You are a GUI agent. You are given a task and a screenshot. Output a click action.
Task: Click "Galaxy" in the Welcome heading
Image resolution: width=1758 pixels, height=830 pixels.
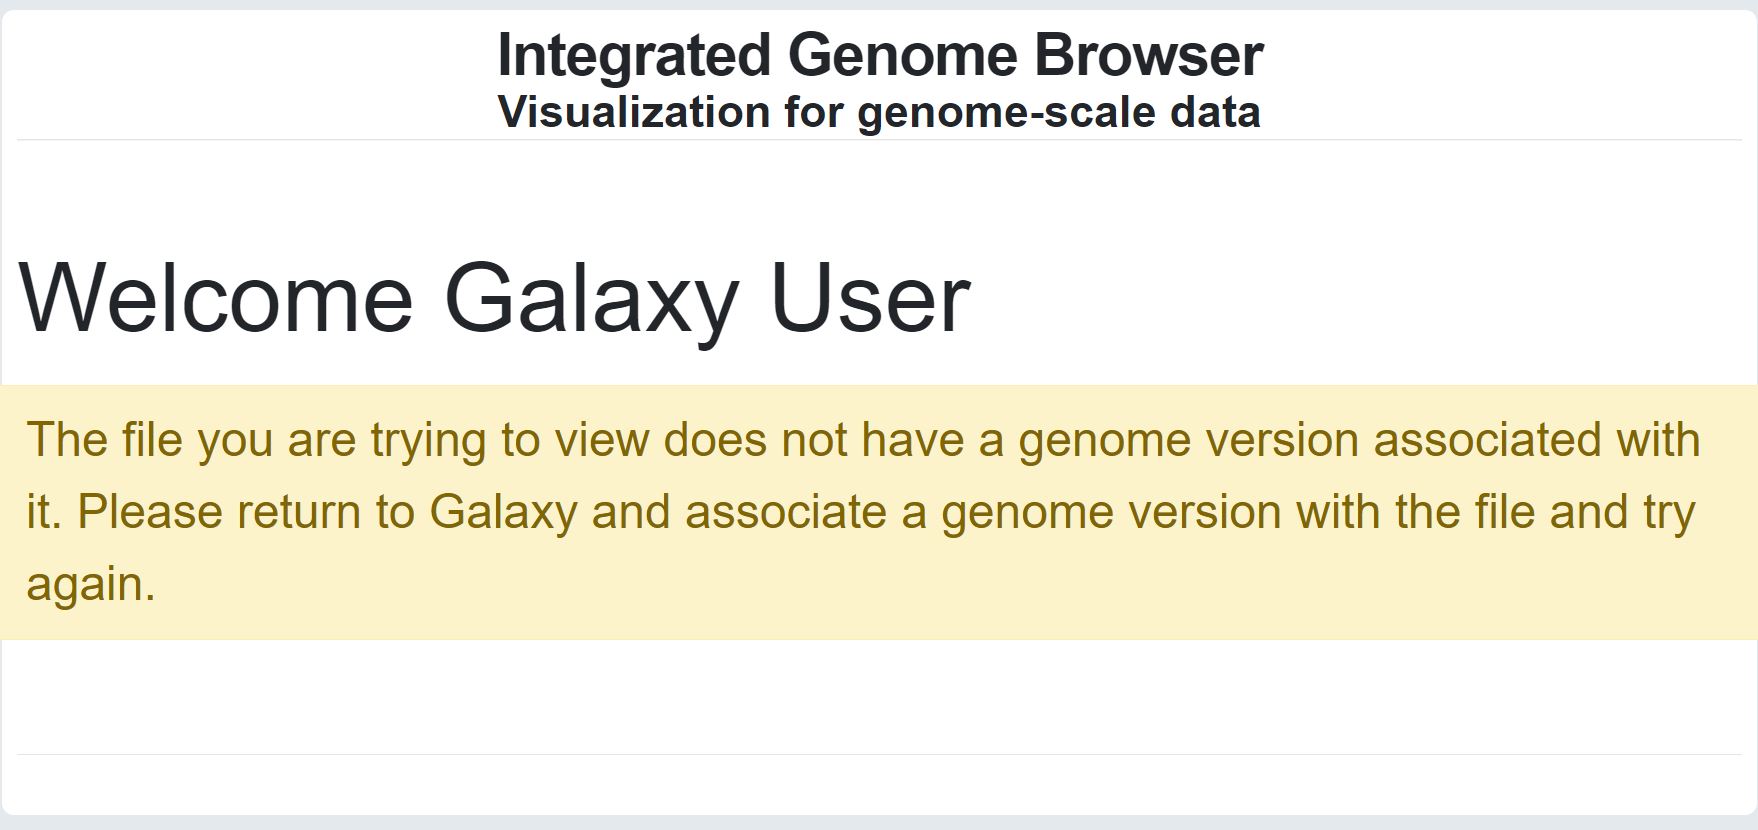point(591,297)
